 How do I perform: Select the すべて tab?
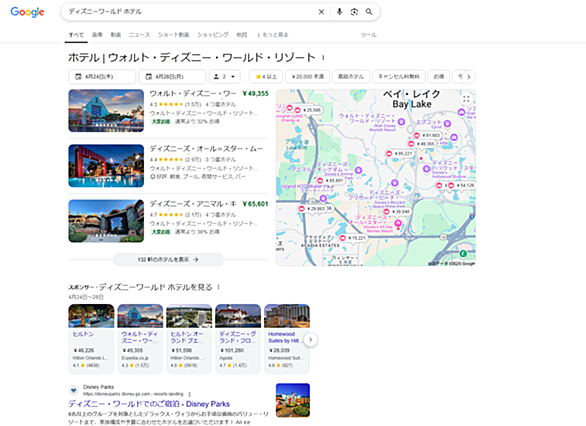(76, 35)
